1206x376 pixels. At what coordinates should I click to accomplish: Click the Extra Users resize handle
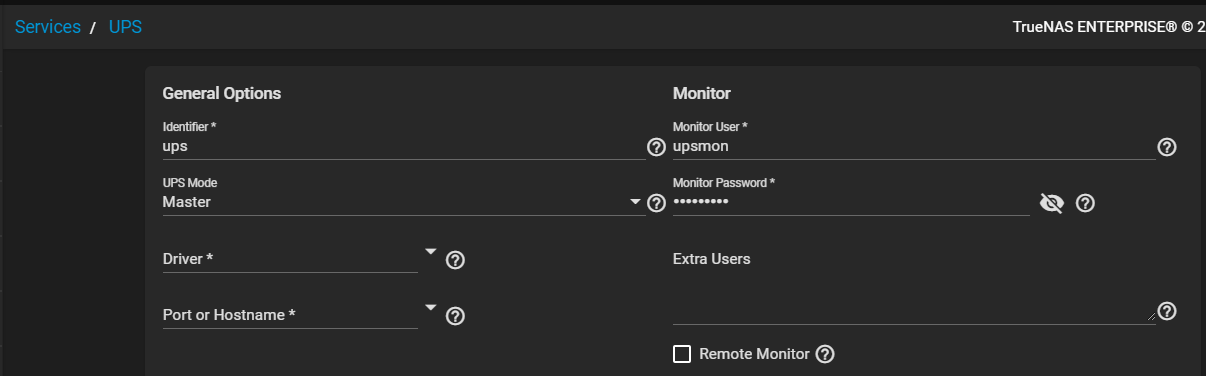point(1150,317)
